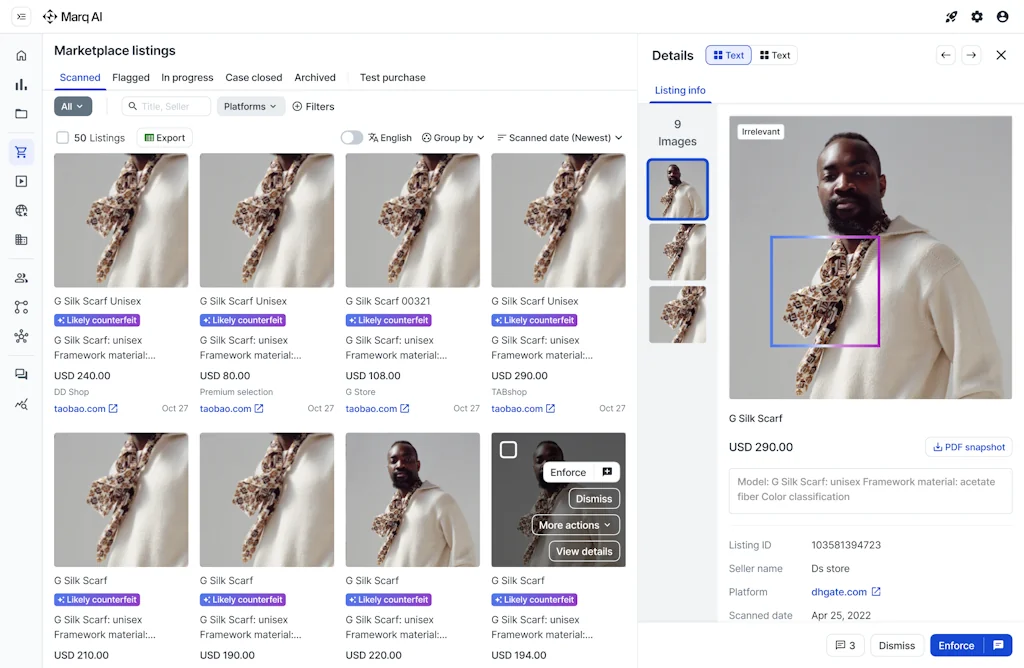Open the Scanned date (Newest) sort dropdown
Viewport: 1024px width, 668px height.
click(x=559, y=138)
